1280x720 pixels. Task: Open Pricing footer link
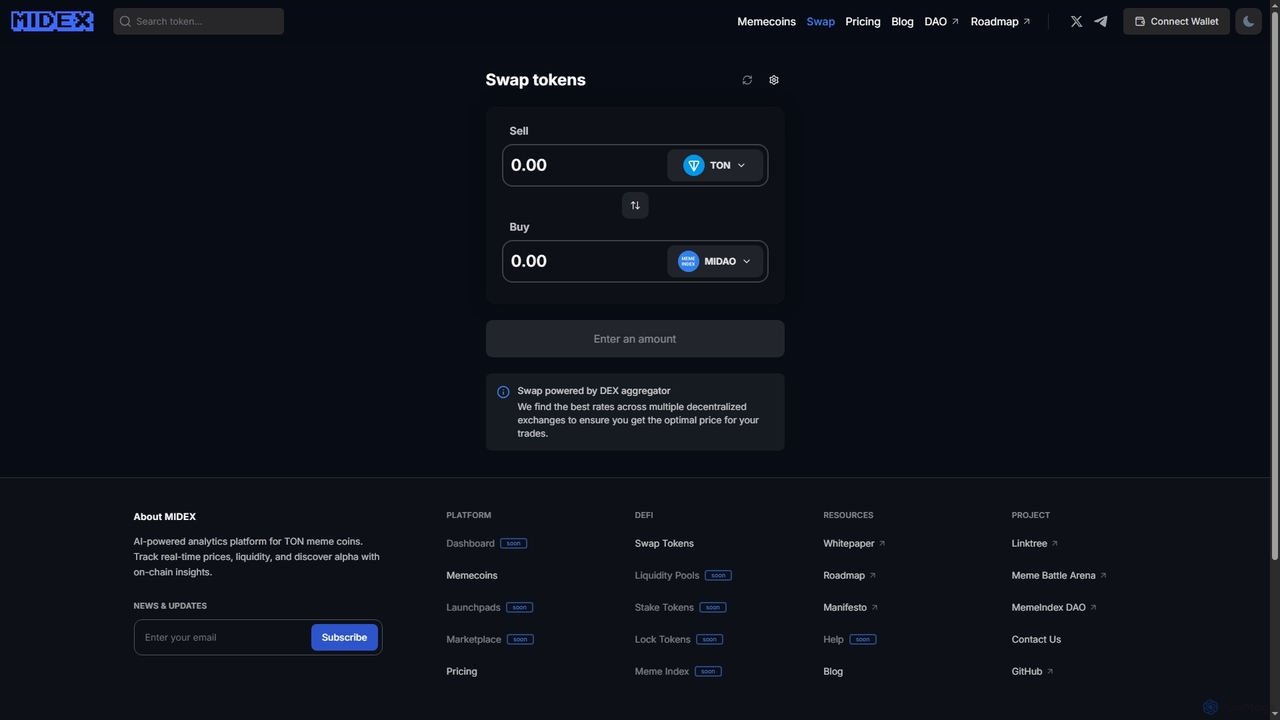pyautogui.click(x=462, y=671)
